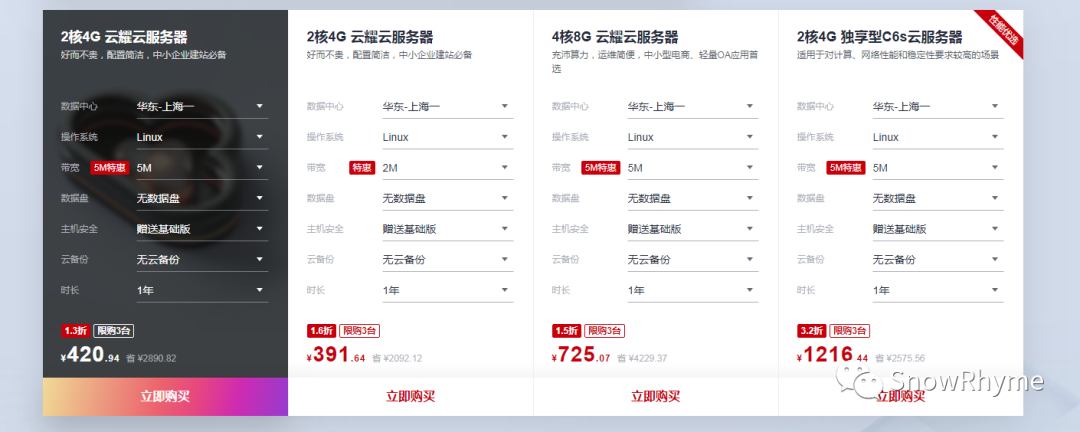Image resolution: width=1080 pixels, height=432 pixels.
Task: Click the 5M特惠 badge in 4核8G card
Action: 601,167
